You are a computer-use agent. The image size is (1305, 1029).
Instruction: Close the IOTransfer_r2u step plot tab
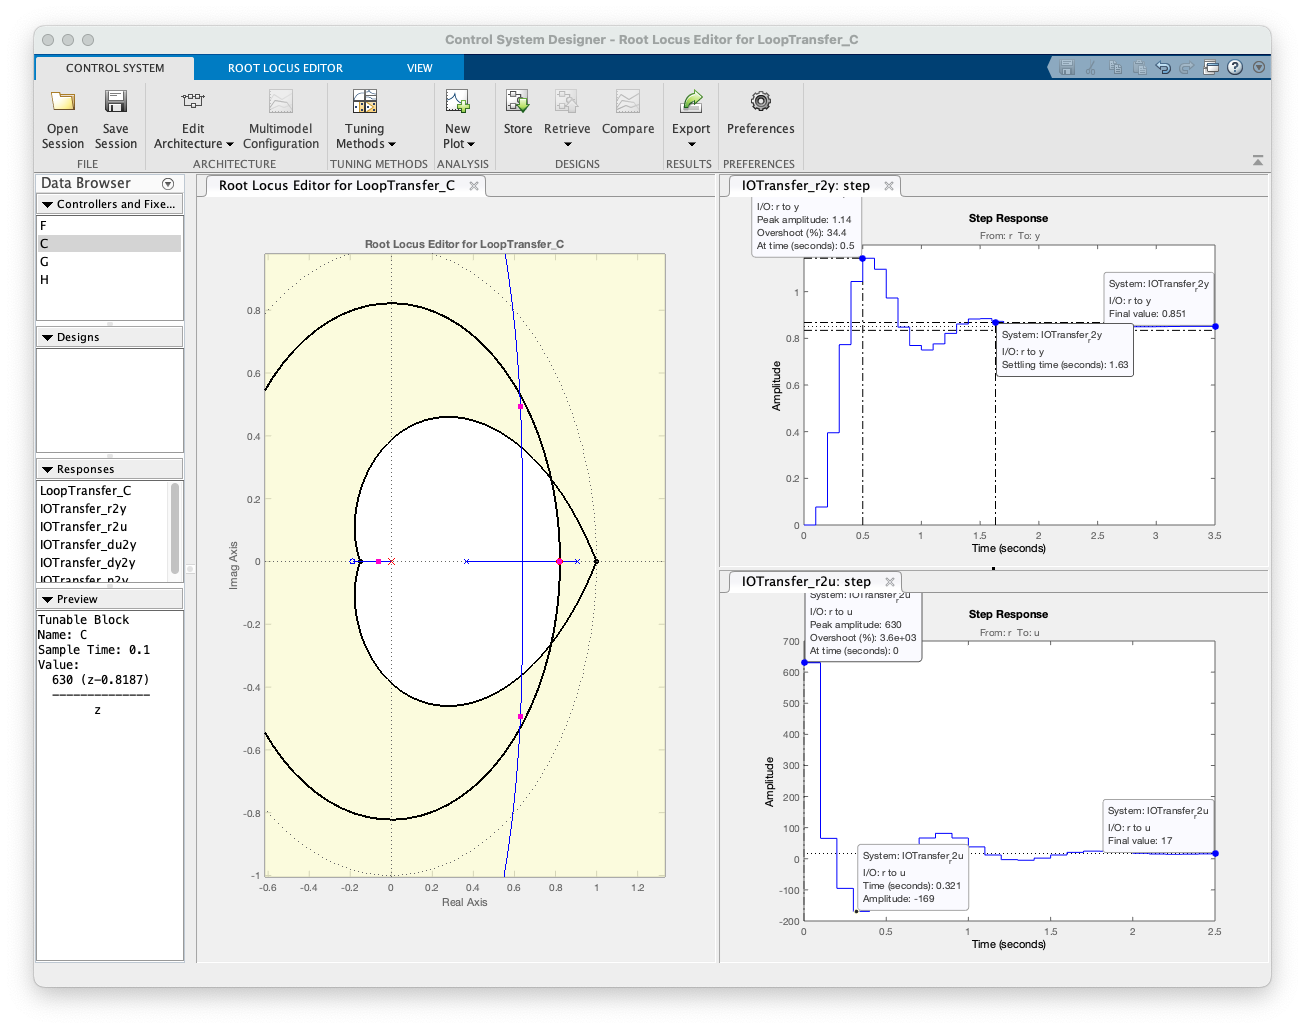pyautogui.click(x=889, y=582)
